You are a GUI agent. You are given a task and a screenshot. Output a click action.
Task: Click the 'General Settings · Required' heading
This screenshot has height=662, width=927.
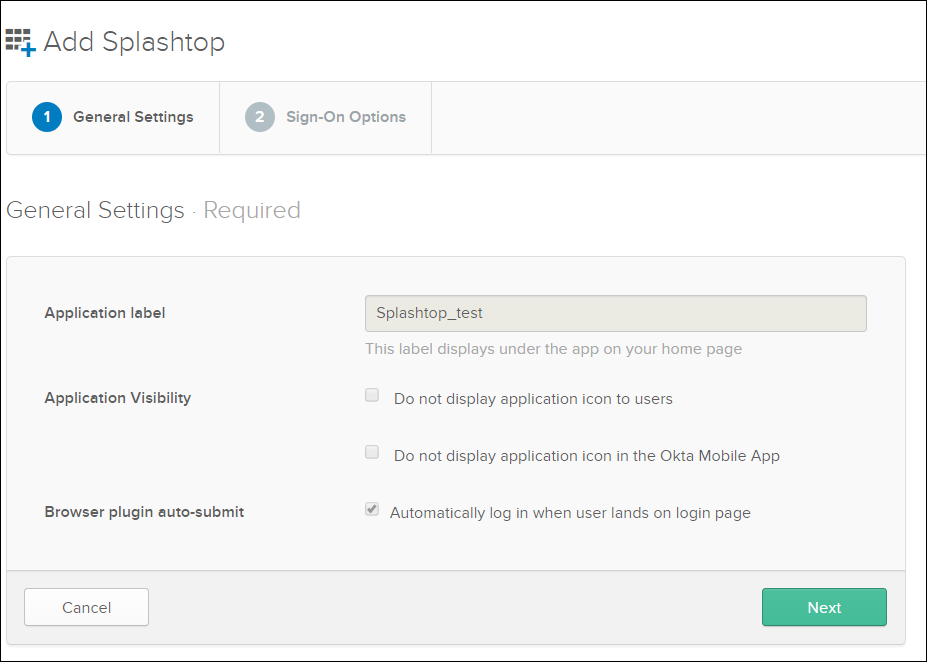(153, 210)
